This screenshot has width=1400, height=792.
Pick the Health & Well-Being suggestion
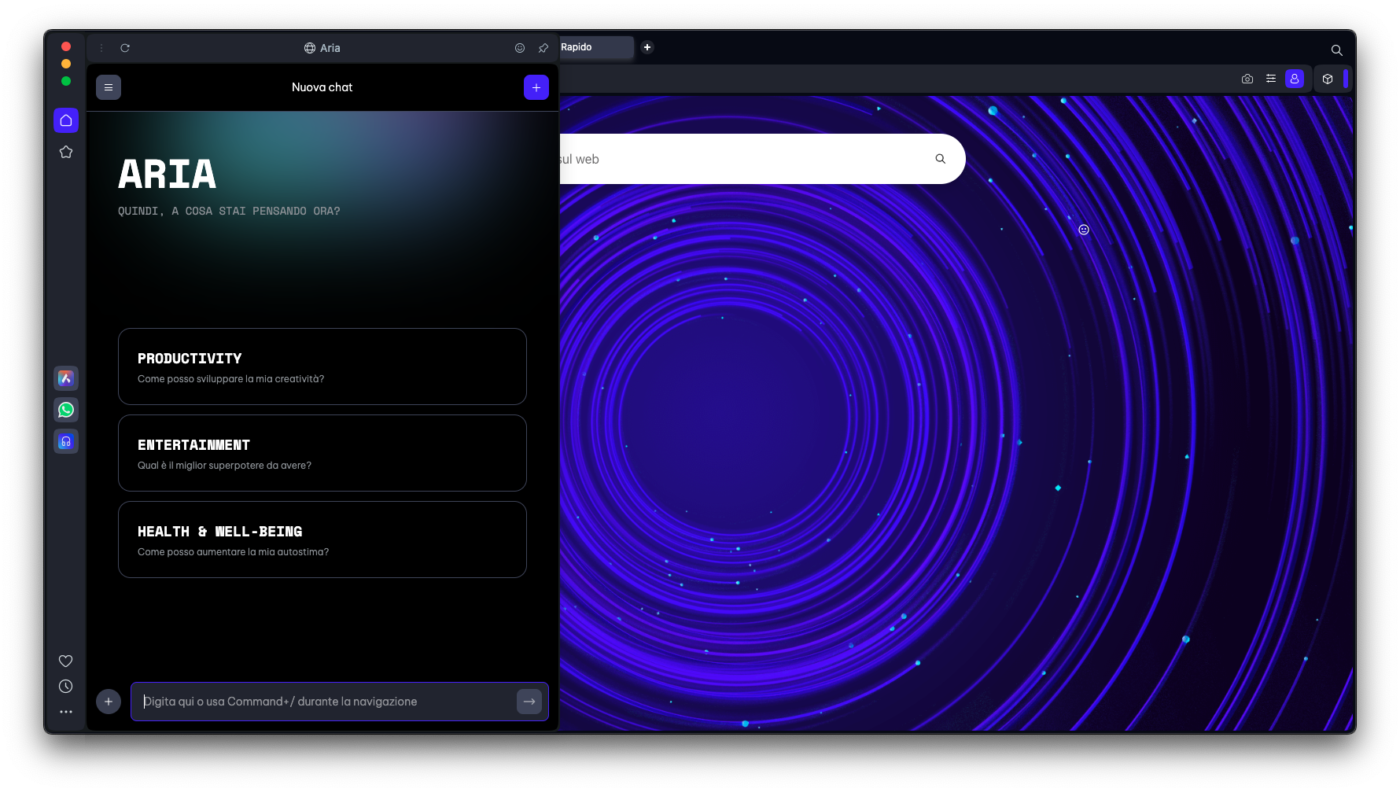[322, 539]
